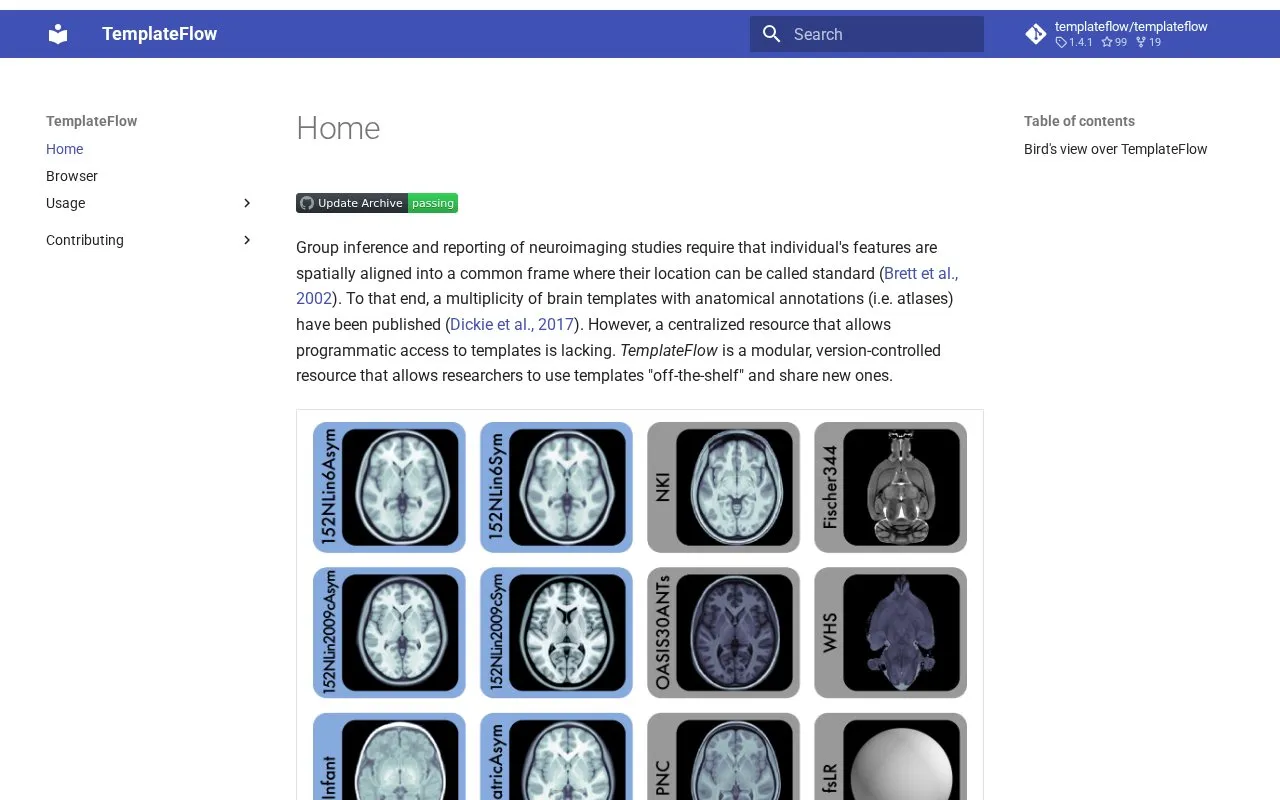Focus the Search input field
Screen dimensions: 1280x800
(x=867, y=34)
